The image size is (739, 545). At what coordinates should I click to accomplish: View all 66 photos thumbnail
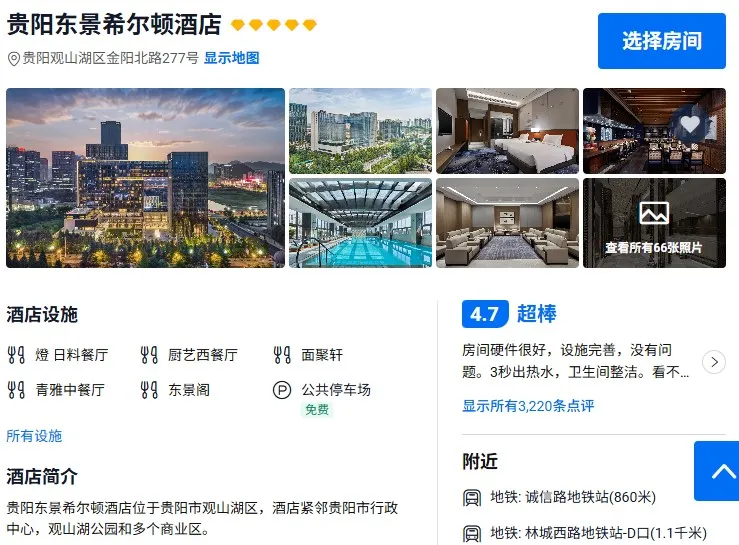654,223
